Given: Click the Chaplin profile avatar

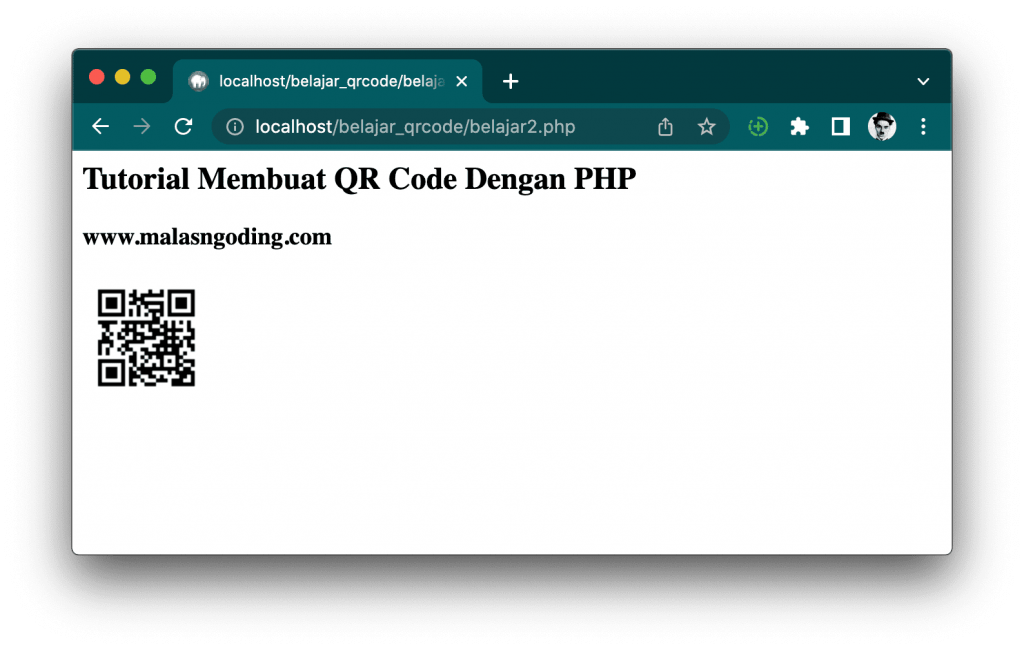Looking at the screenshot, I should (x=882, y=127).
